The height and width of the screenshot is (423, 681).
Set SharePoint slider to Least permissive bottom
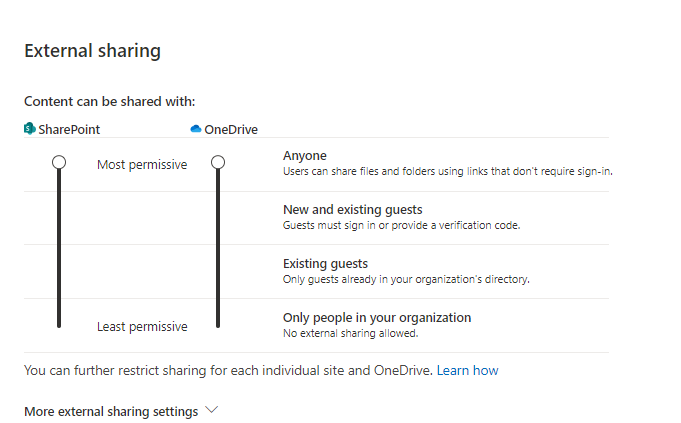coord(59,325)
